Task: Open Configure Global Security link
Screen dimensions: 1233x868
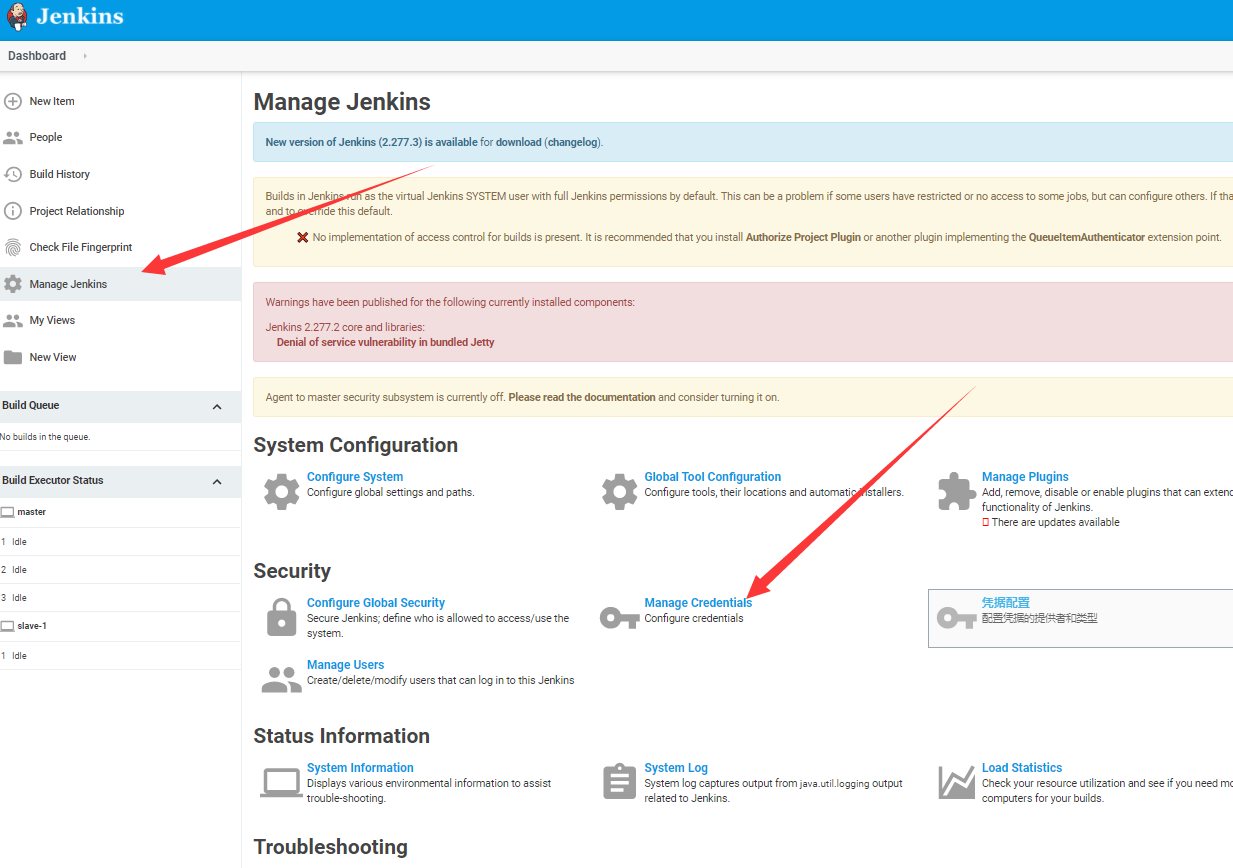Action: pos(376,603)
